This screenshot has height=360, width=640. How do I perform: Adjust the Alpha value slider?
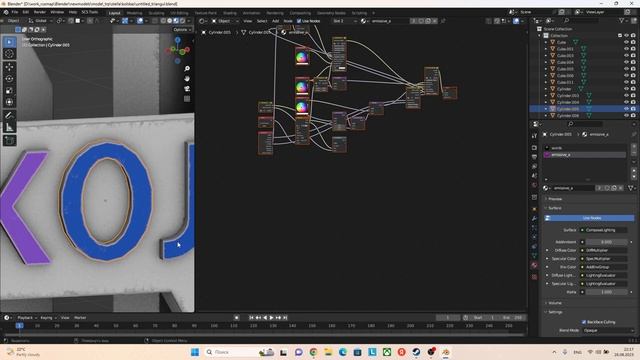pyautogui.click(x=607, y=292)
